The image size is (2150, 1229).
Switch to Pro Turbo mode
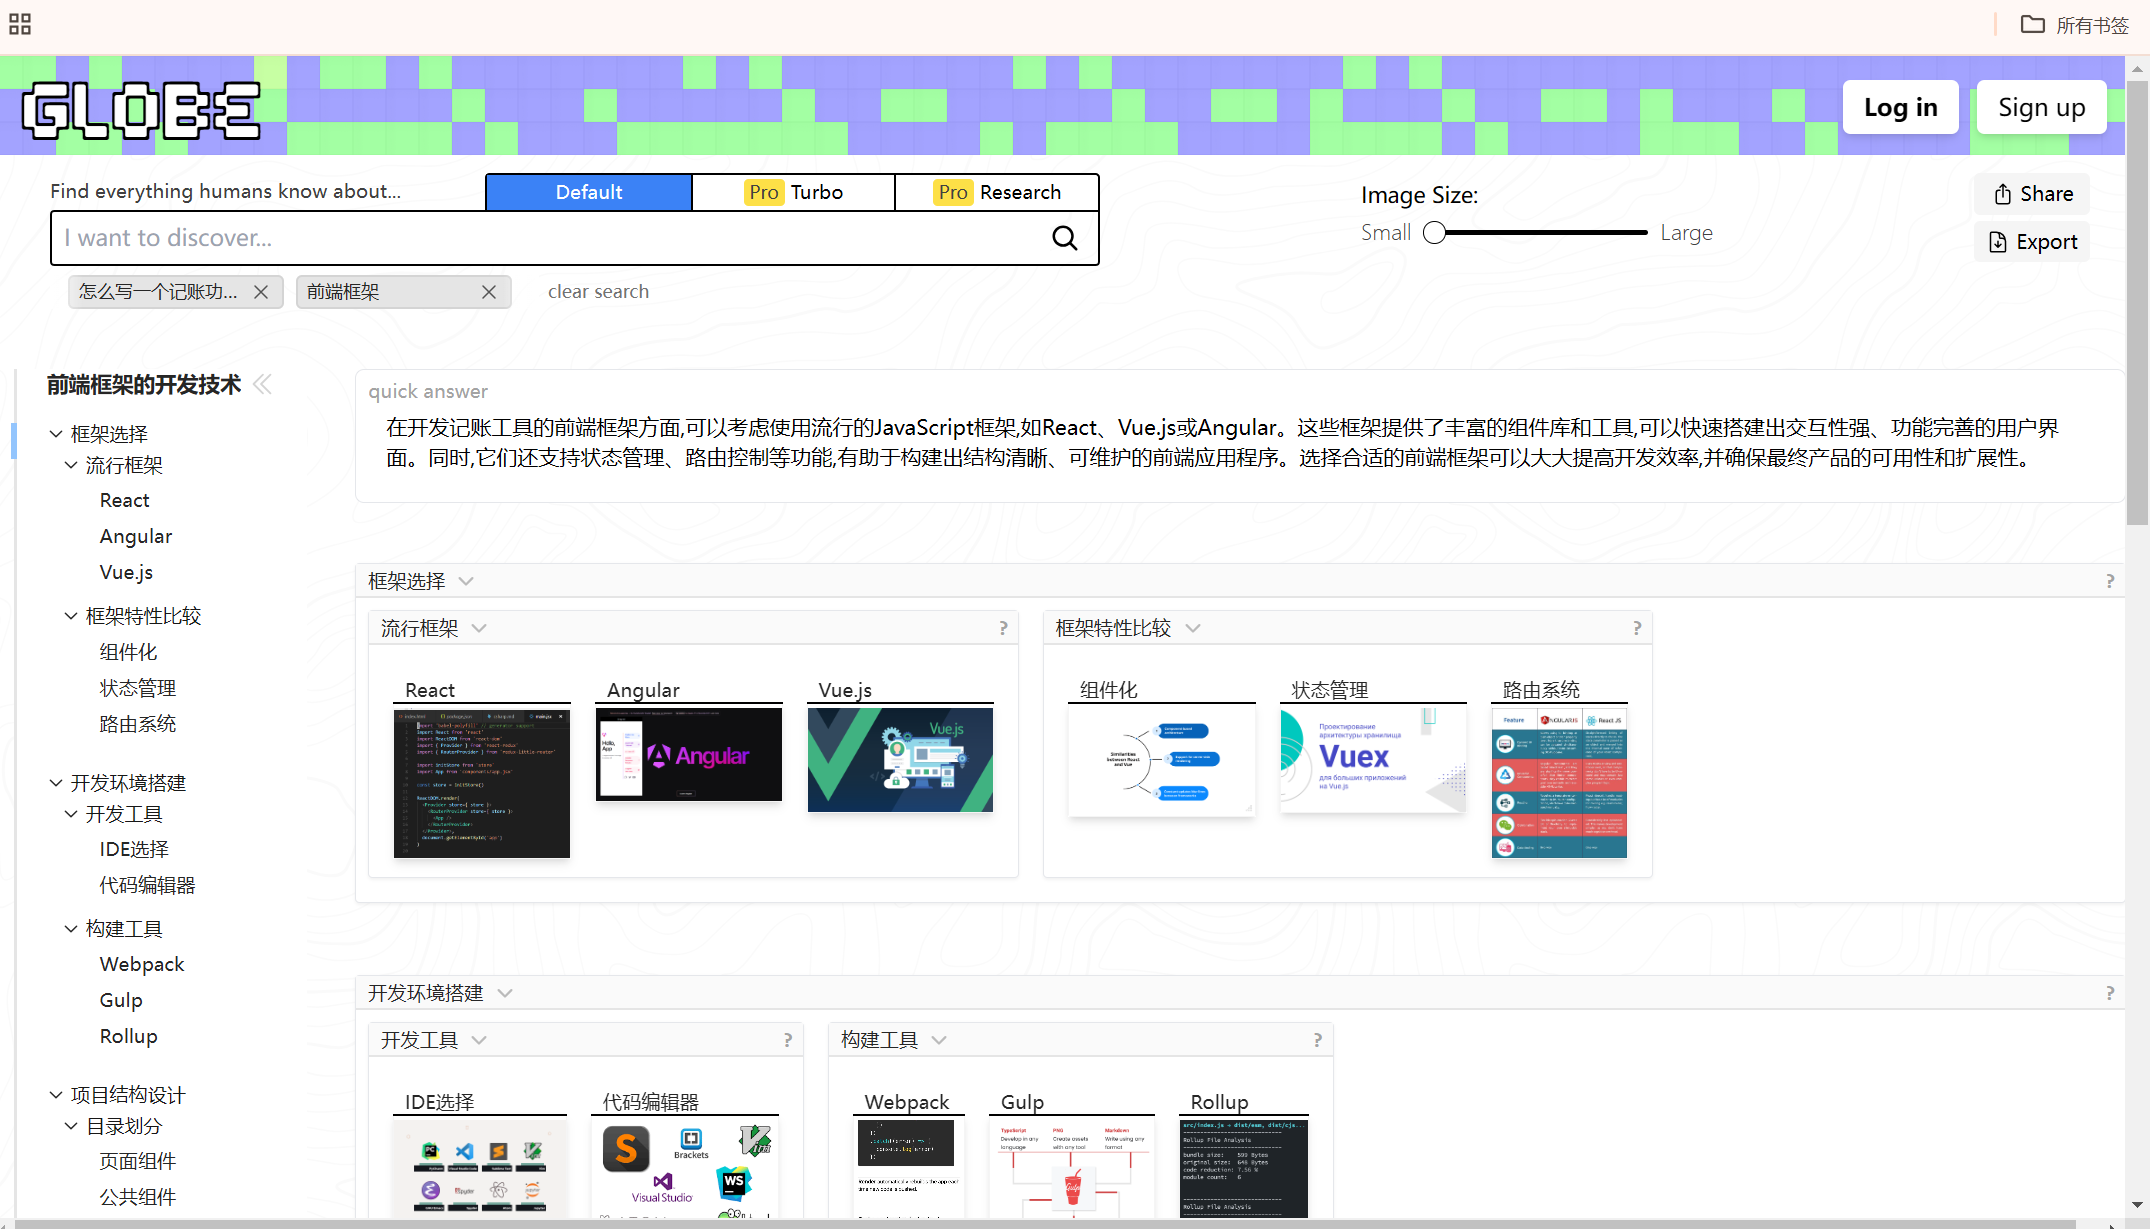(794, 192)
